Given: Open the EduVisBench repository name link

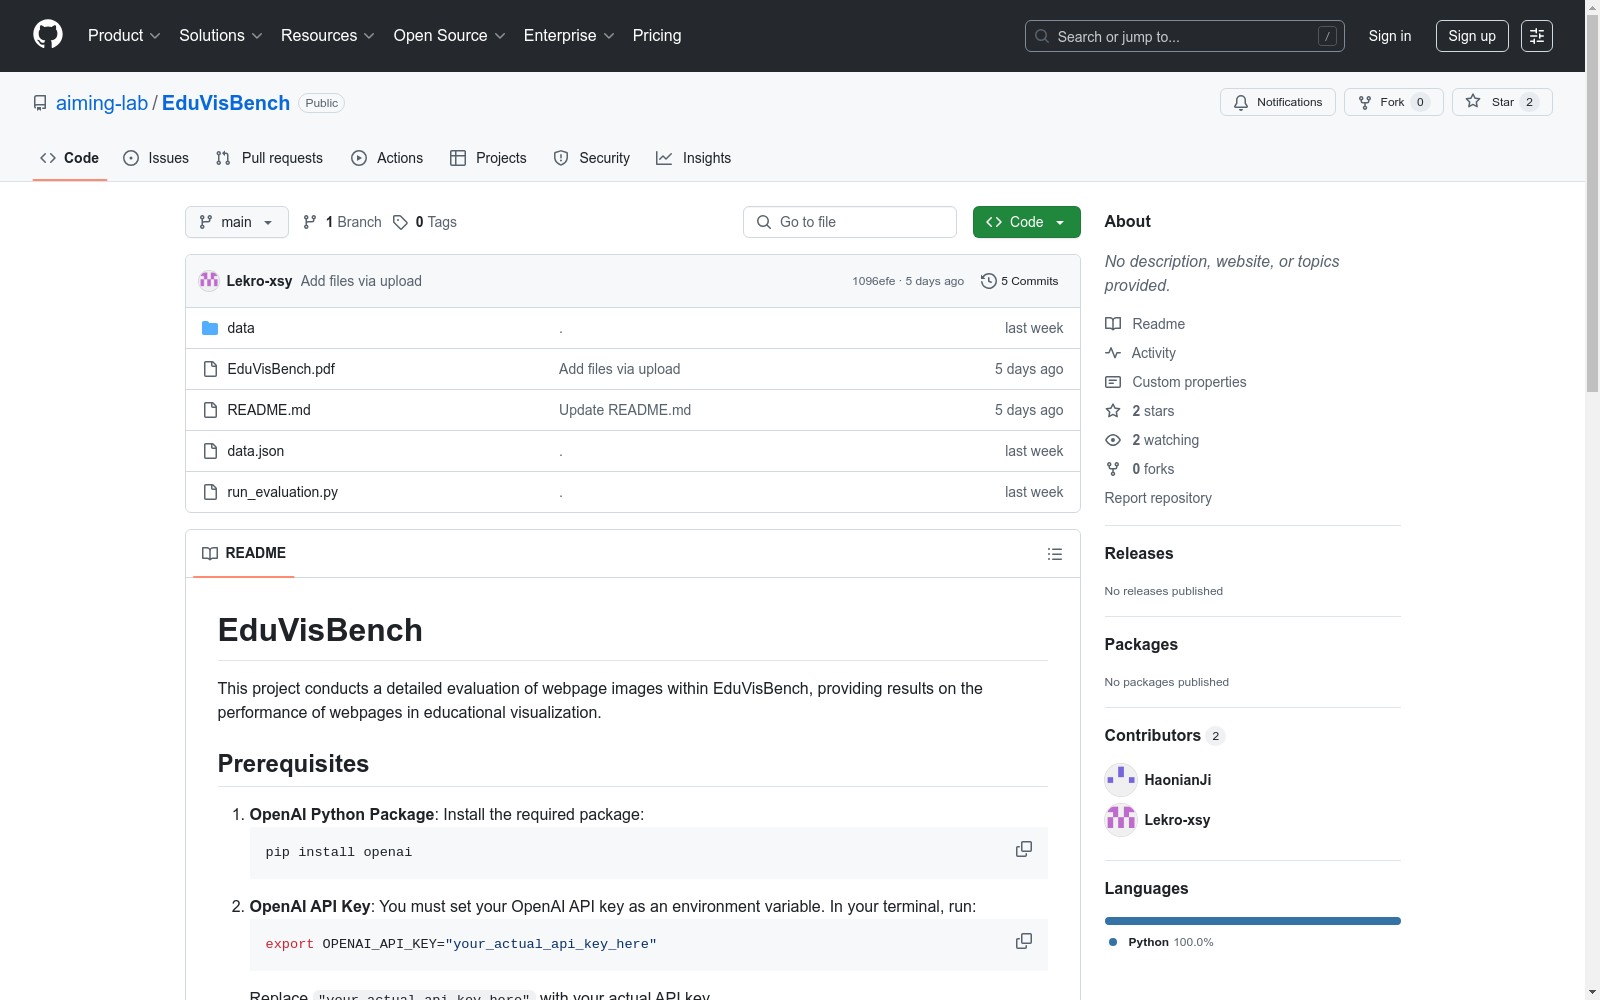Looking at the screenshot, I should [x=226, y=103].
